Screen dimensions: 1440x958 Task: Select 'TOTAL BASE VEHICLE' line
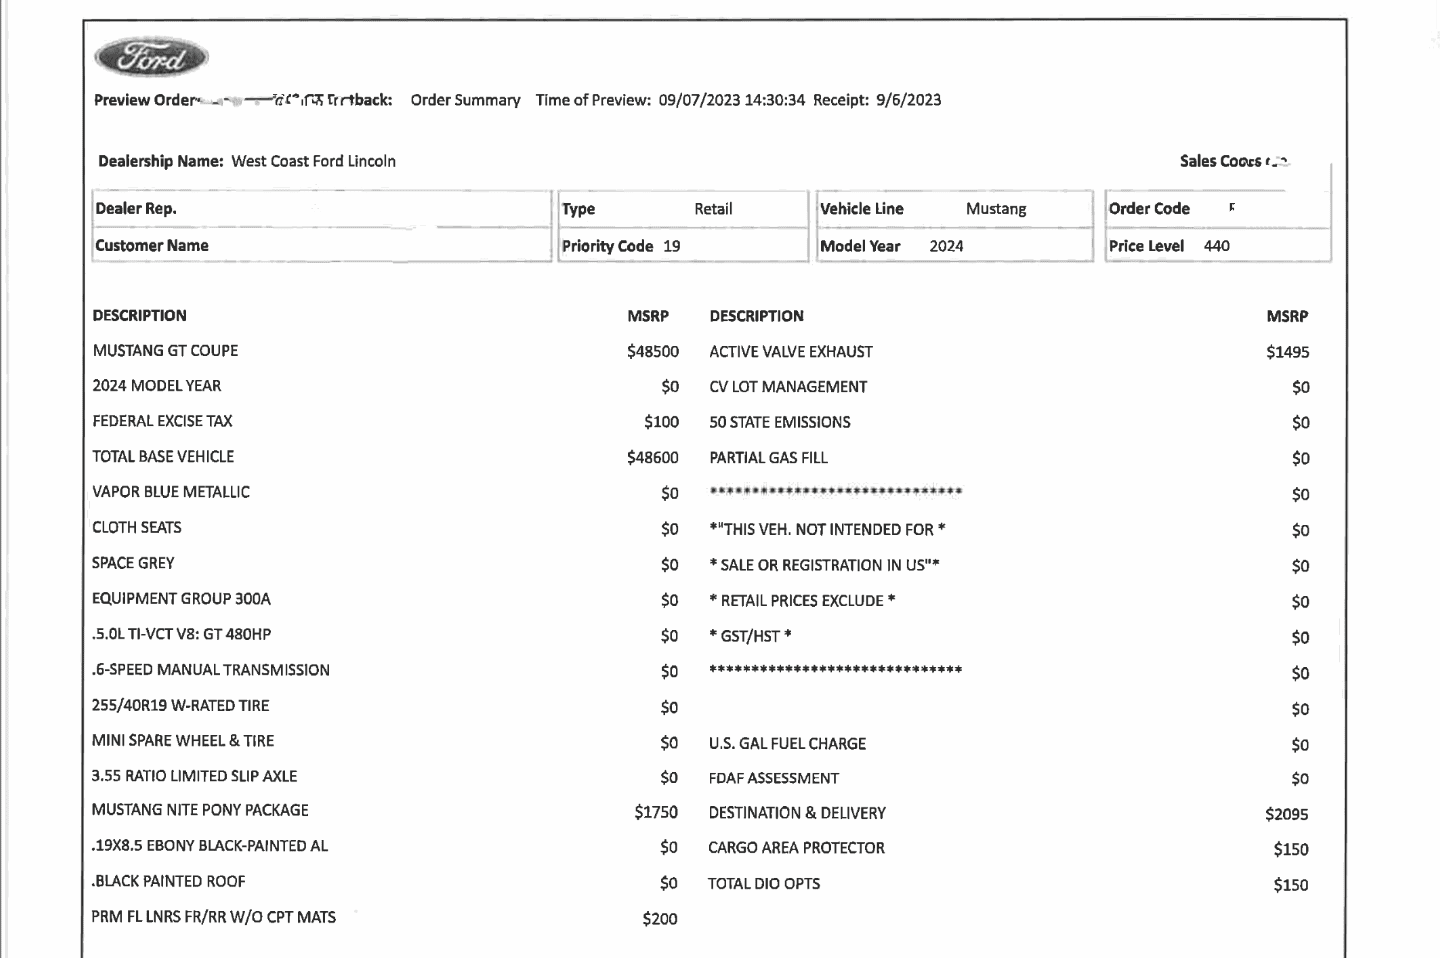(x=163, y=456)
